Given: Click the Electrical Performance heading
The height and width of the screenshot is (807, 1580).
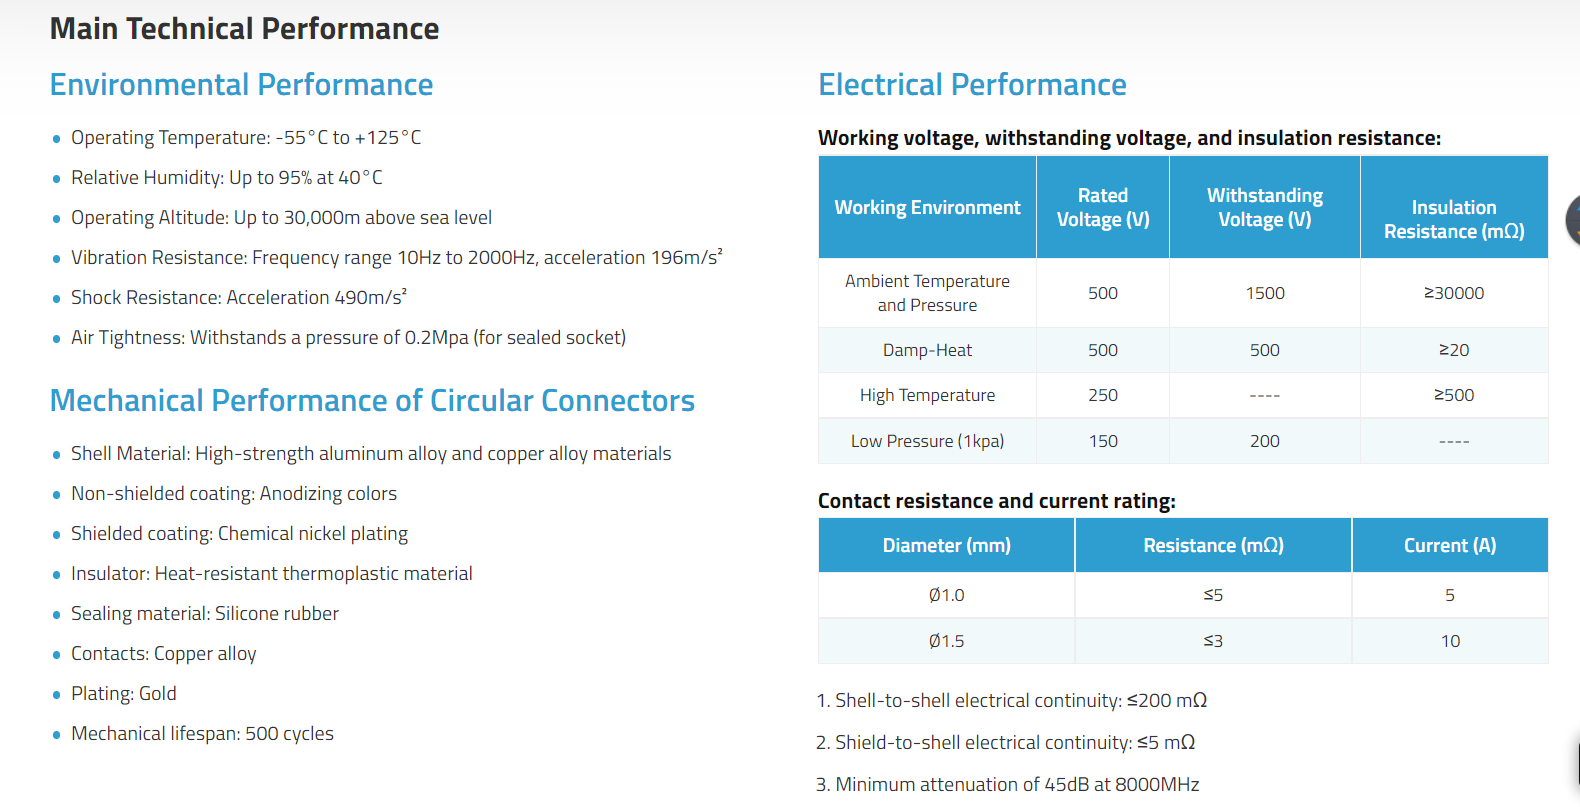Looking at the screenshot, I should coord(972,85).
